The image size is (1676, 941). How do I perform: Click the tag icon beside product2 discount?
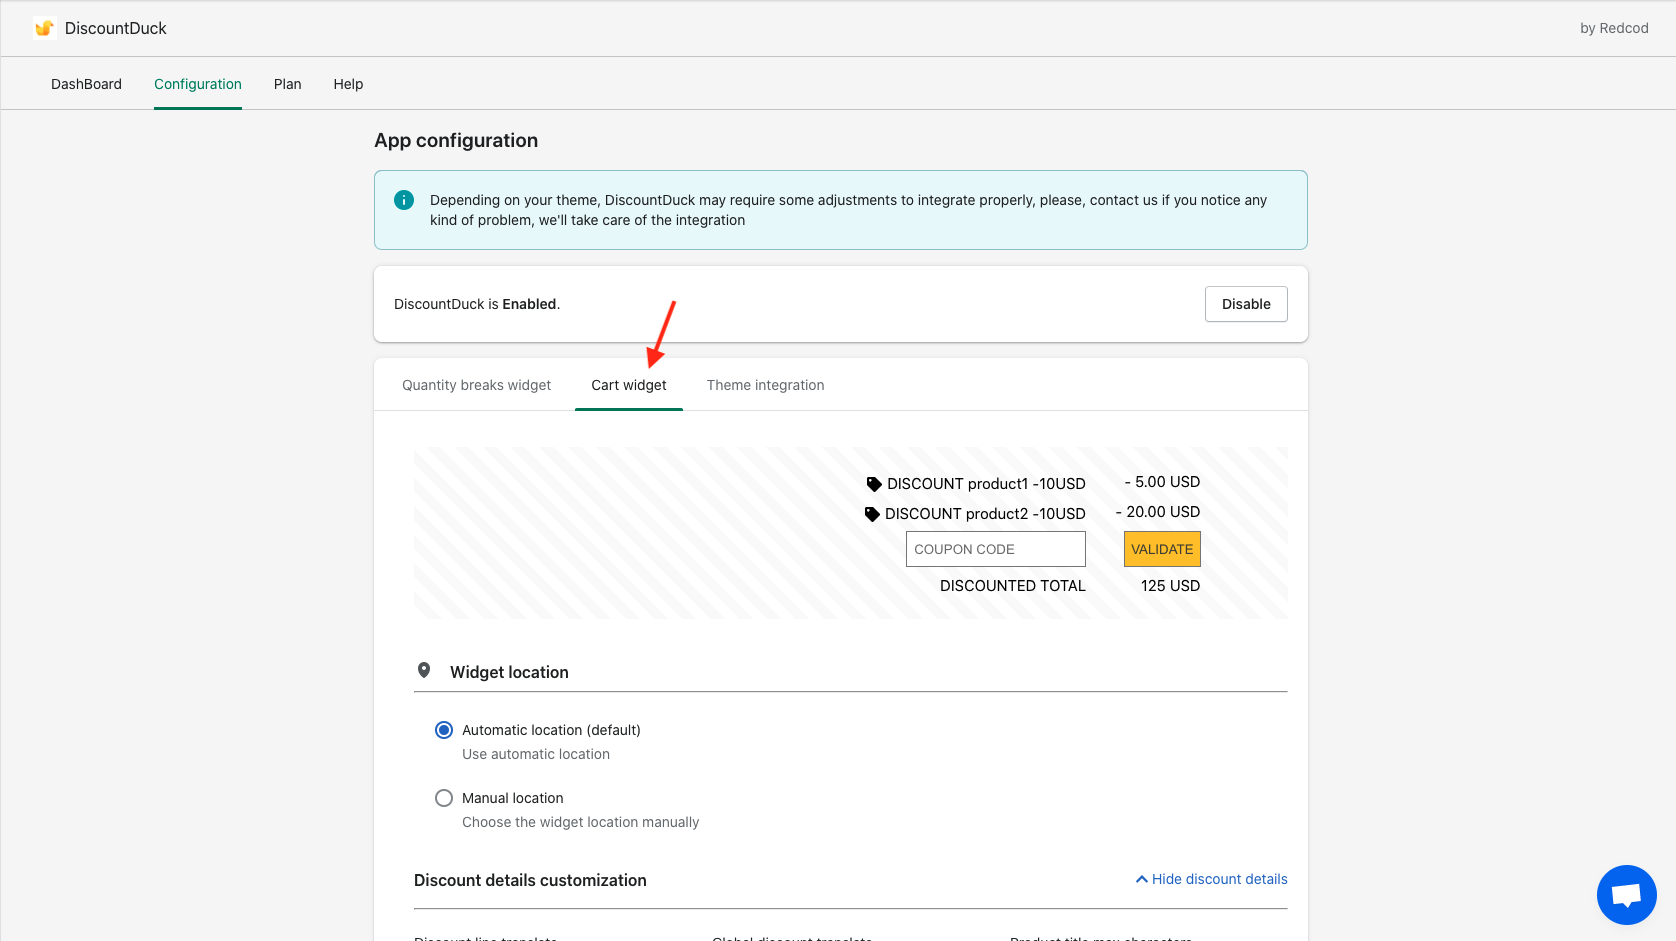[x=872, y=514]
